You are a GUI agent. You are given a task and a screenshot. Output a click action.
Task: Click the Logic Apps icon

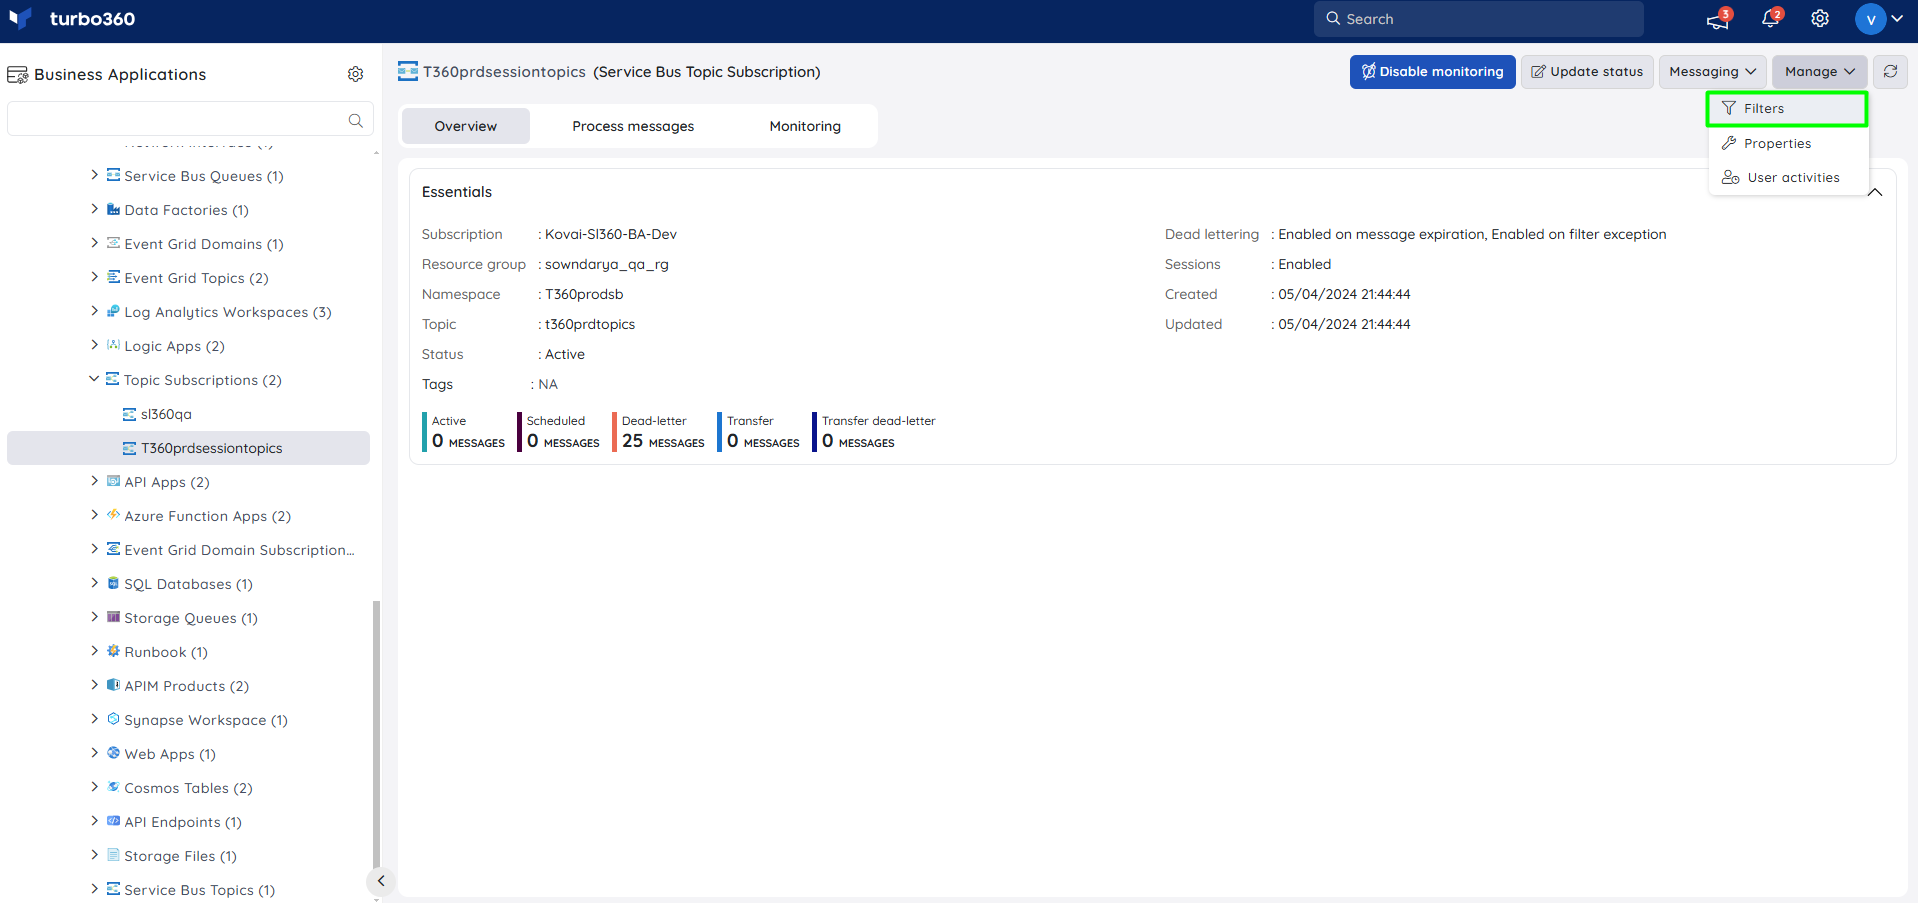point(113,345)
